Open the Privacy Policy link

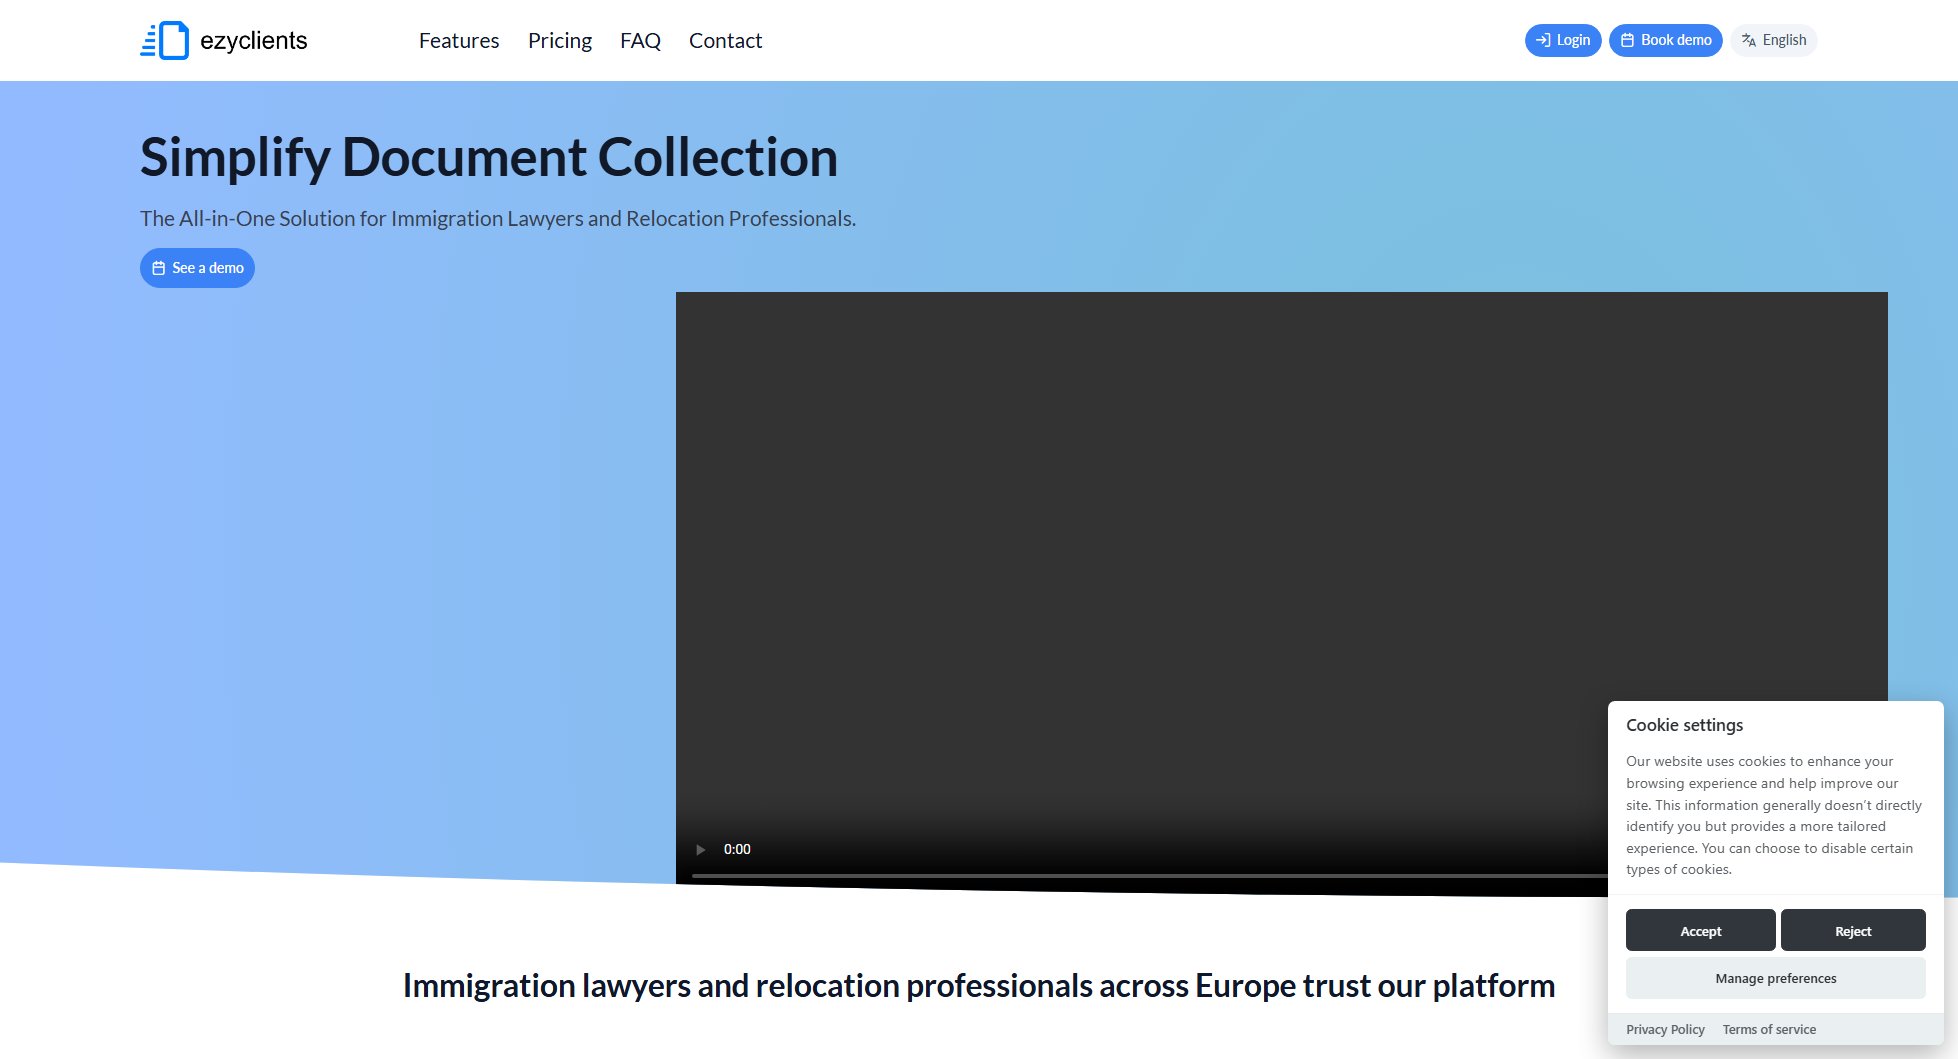pyautogui.click(x=1665, y=1029)
